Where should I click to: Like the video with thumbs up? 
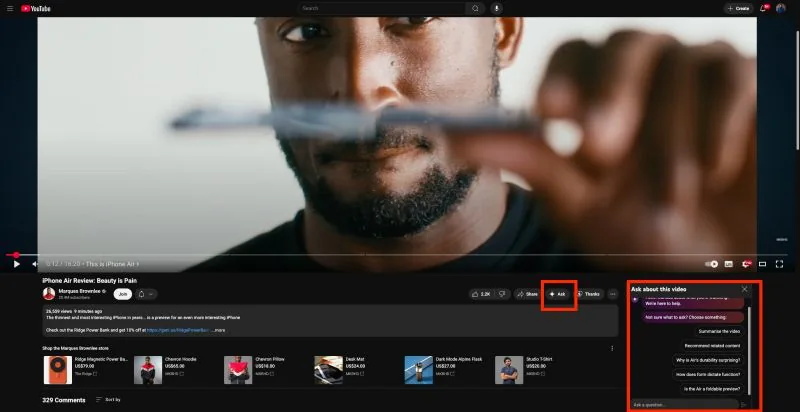tap(481, 294)
